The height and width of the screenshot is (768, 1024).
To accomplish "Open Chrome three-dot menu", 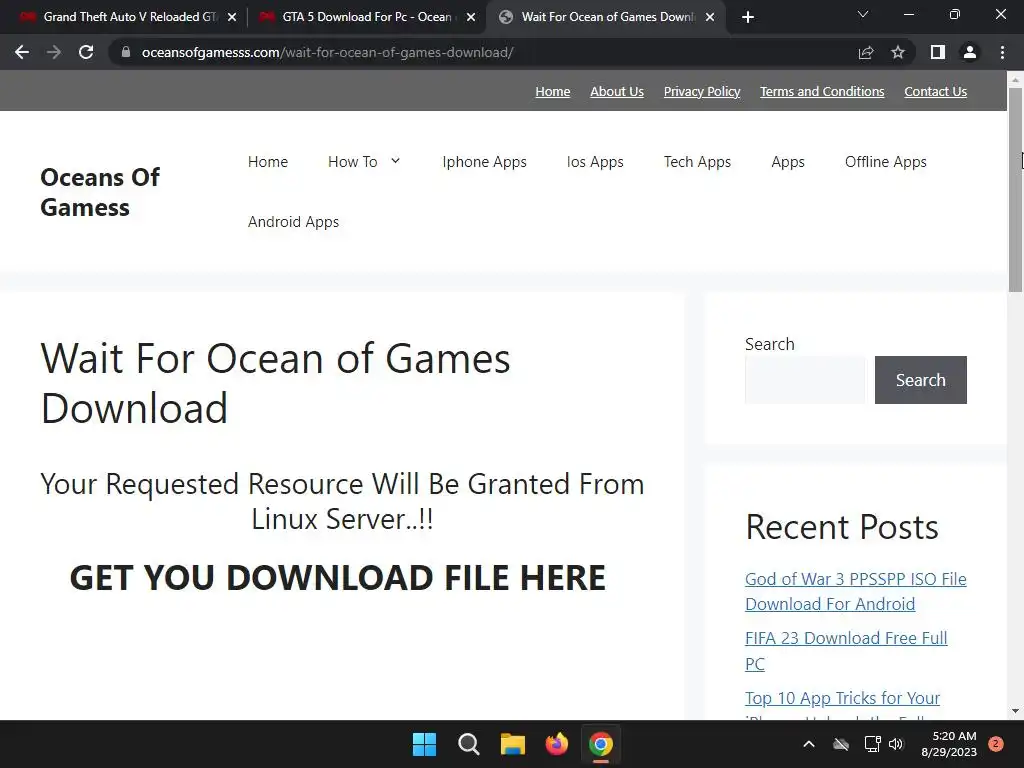I will (1002, 52).
